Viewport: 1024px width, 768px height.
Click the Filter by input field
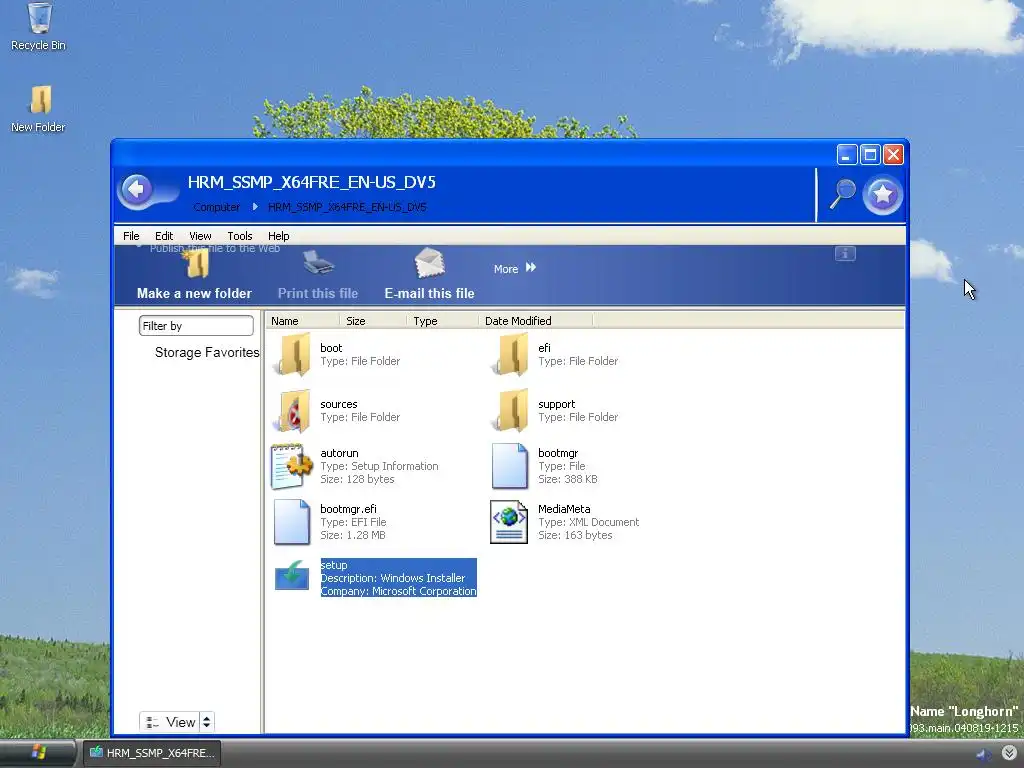click(x=196, y=325)
